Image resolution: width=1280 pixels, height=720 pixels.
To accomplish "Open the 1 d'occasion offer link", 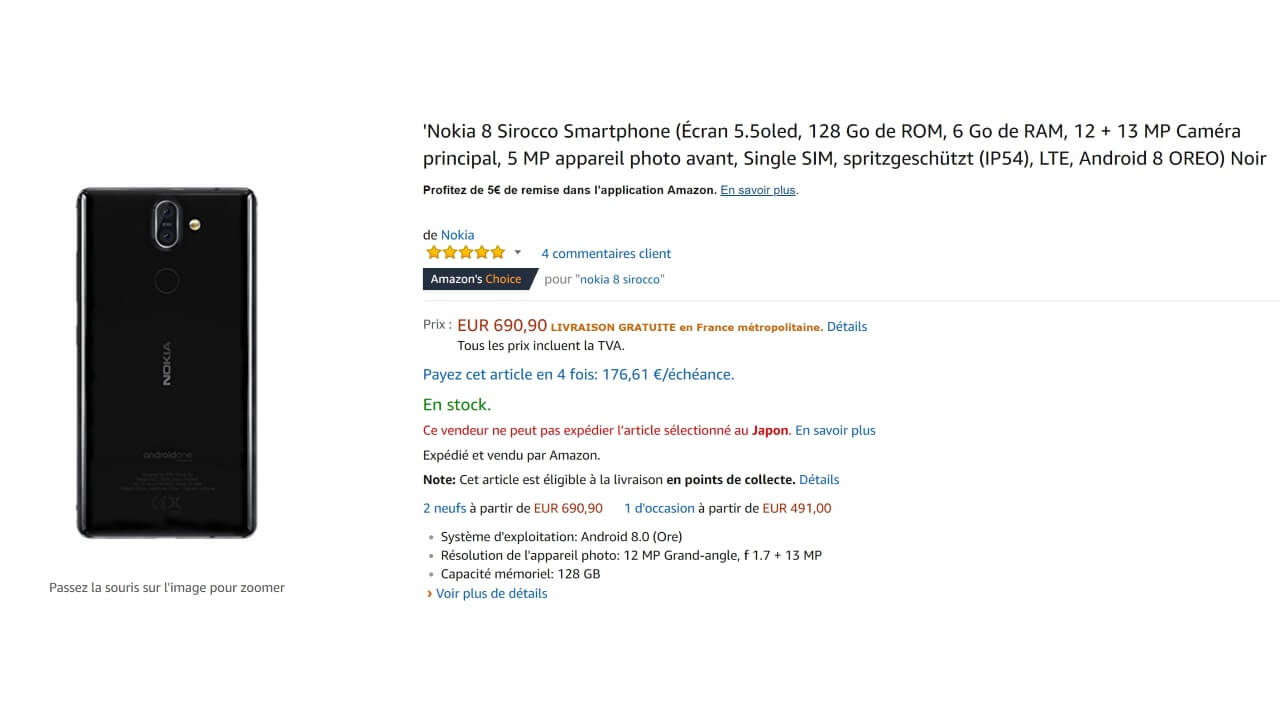I will 659,508.
